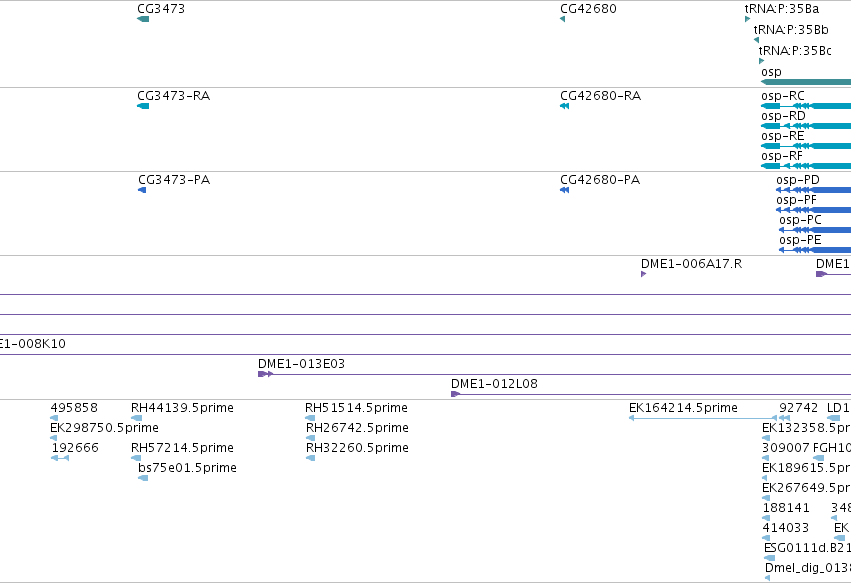Select the ESG0111d.B21 EST glyph

770,559
